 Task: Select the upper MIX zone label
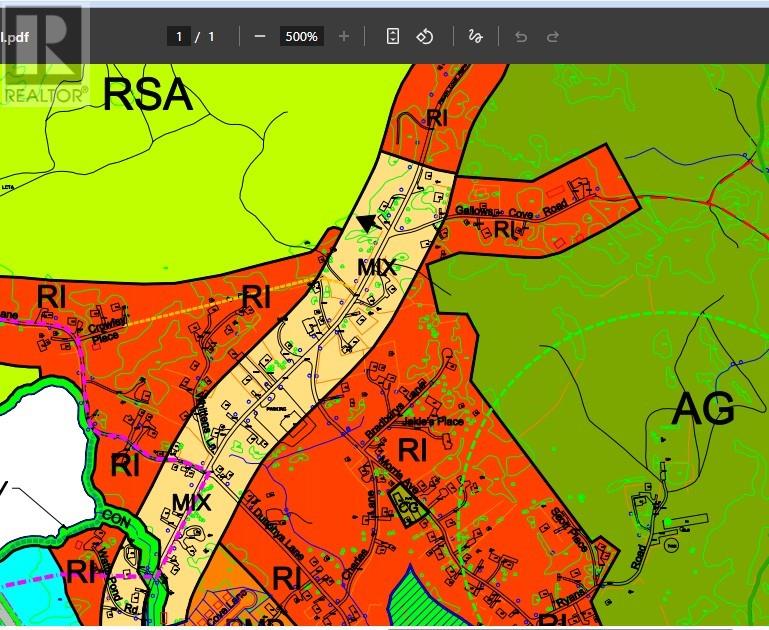pos(376,268)
